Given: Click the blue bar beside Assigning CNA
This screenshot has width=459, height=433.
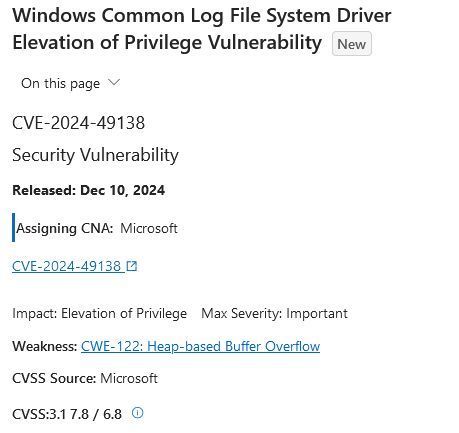Looking at the screenshot, I should (x=14, y=227).
